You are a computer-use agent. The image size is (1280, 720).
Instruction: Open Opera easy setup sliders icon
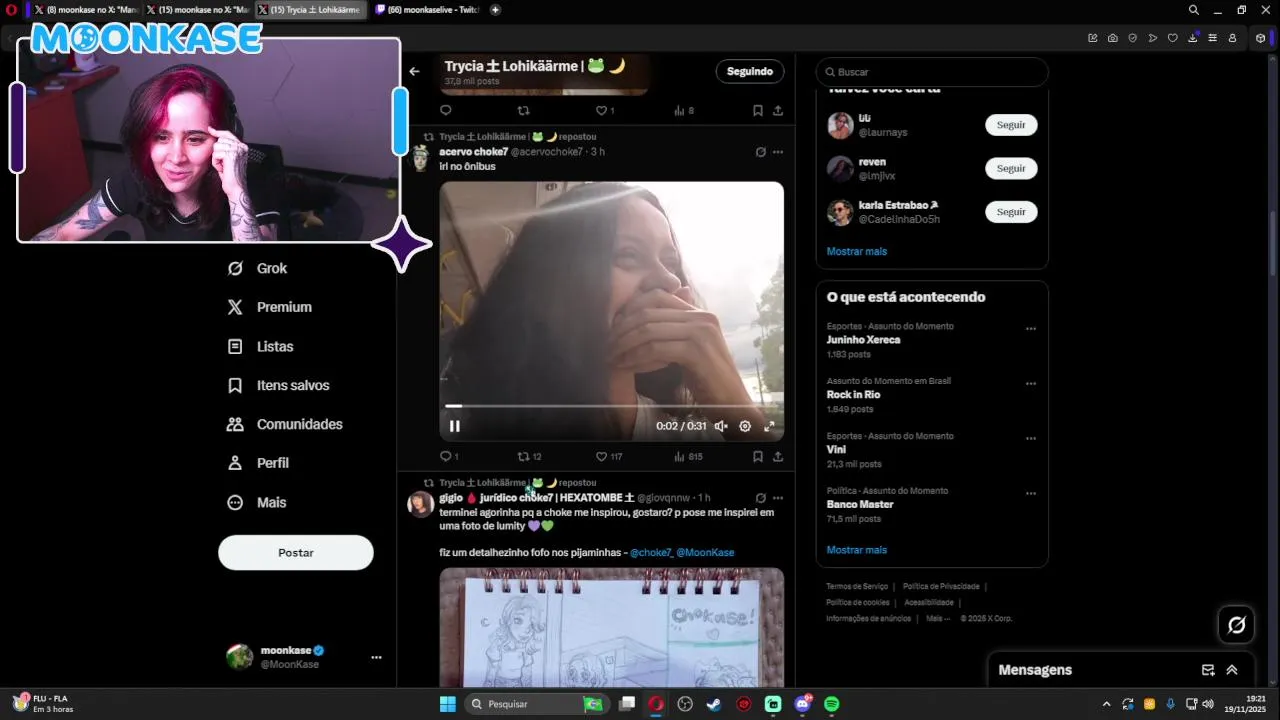[1213, 38]
